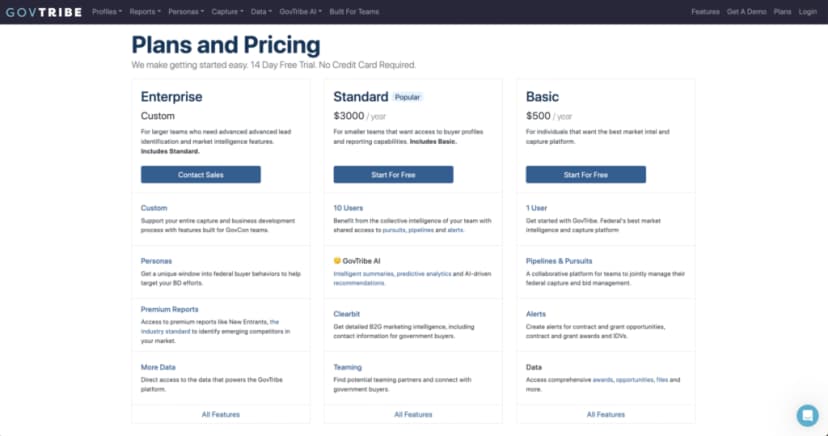Start For Free on Basic plan

tap(585, 174)
